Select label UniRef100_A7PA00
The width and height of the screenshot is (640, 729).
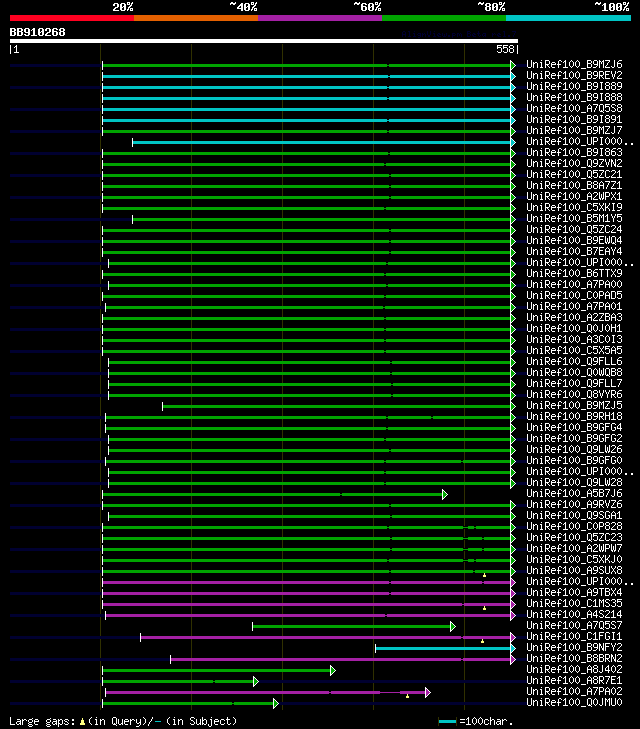(574, 285)
